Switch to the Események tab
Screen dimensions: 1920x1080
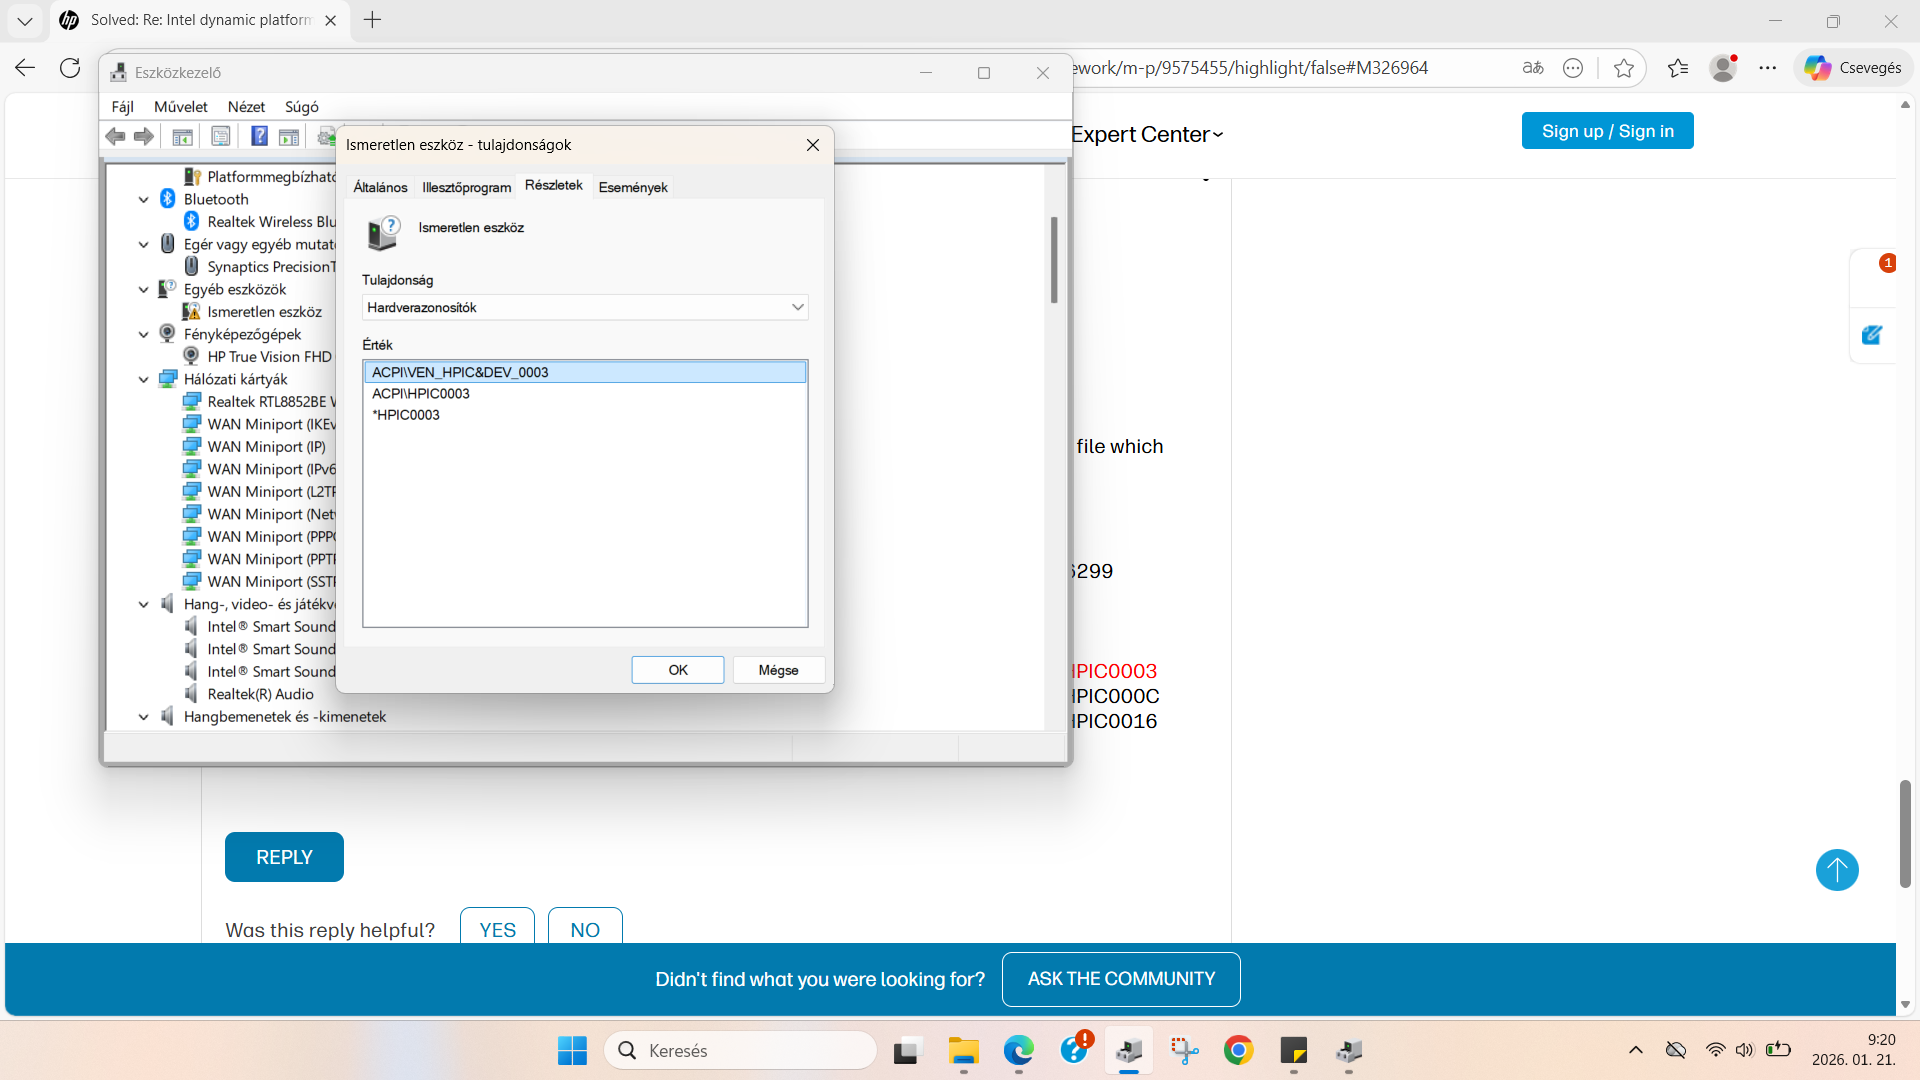tap(633, 187)
